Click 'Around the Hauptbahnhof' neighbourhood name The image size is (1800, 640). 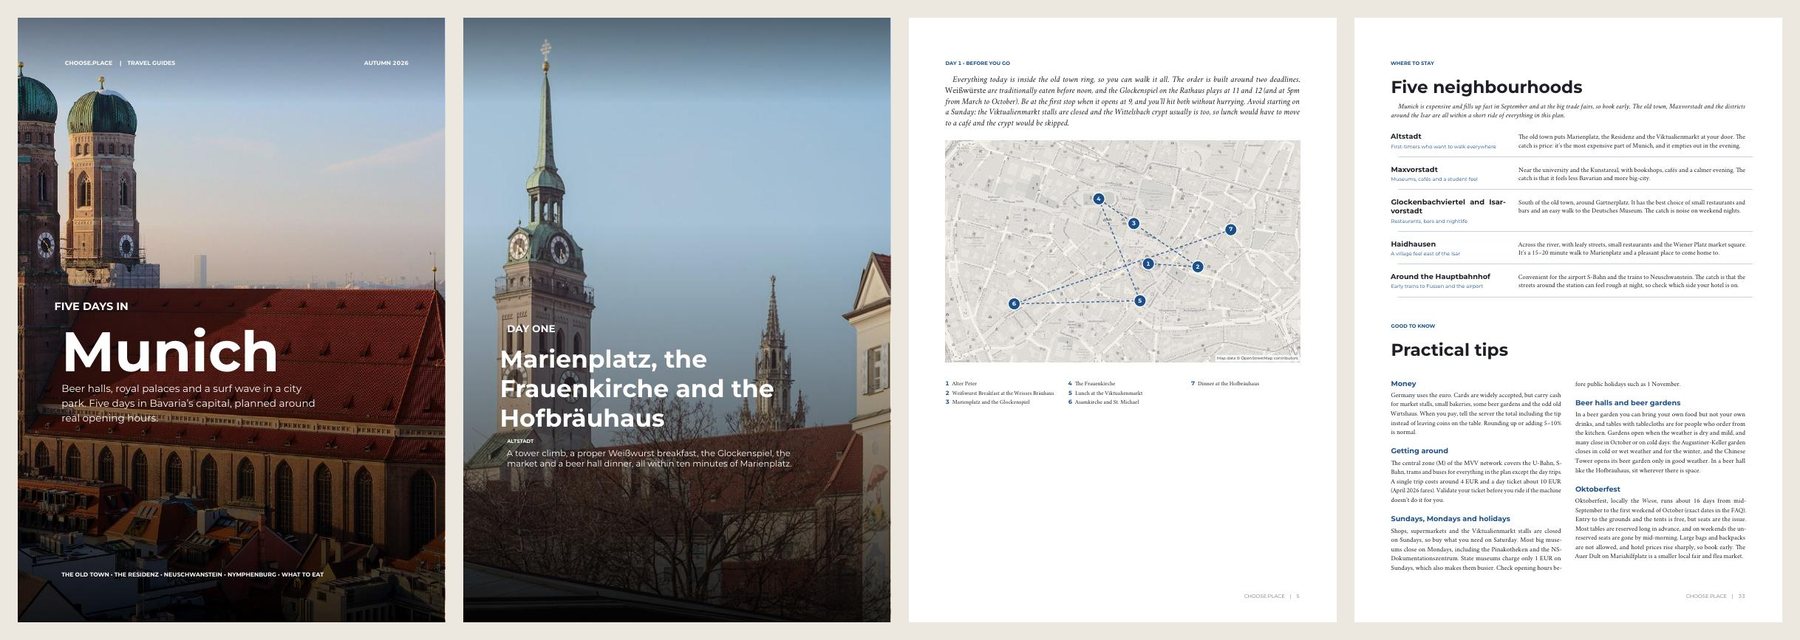1440,277
